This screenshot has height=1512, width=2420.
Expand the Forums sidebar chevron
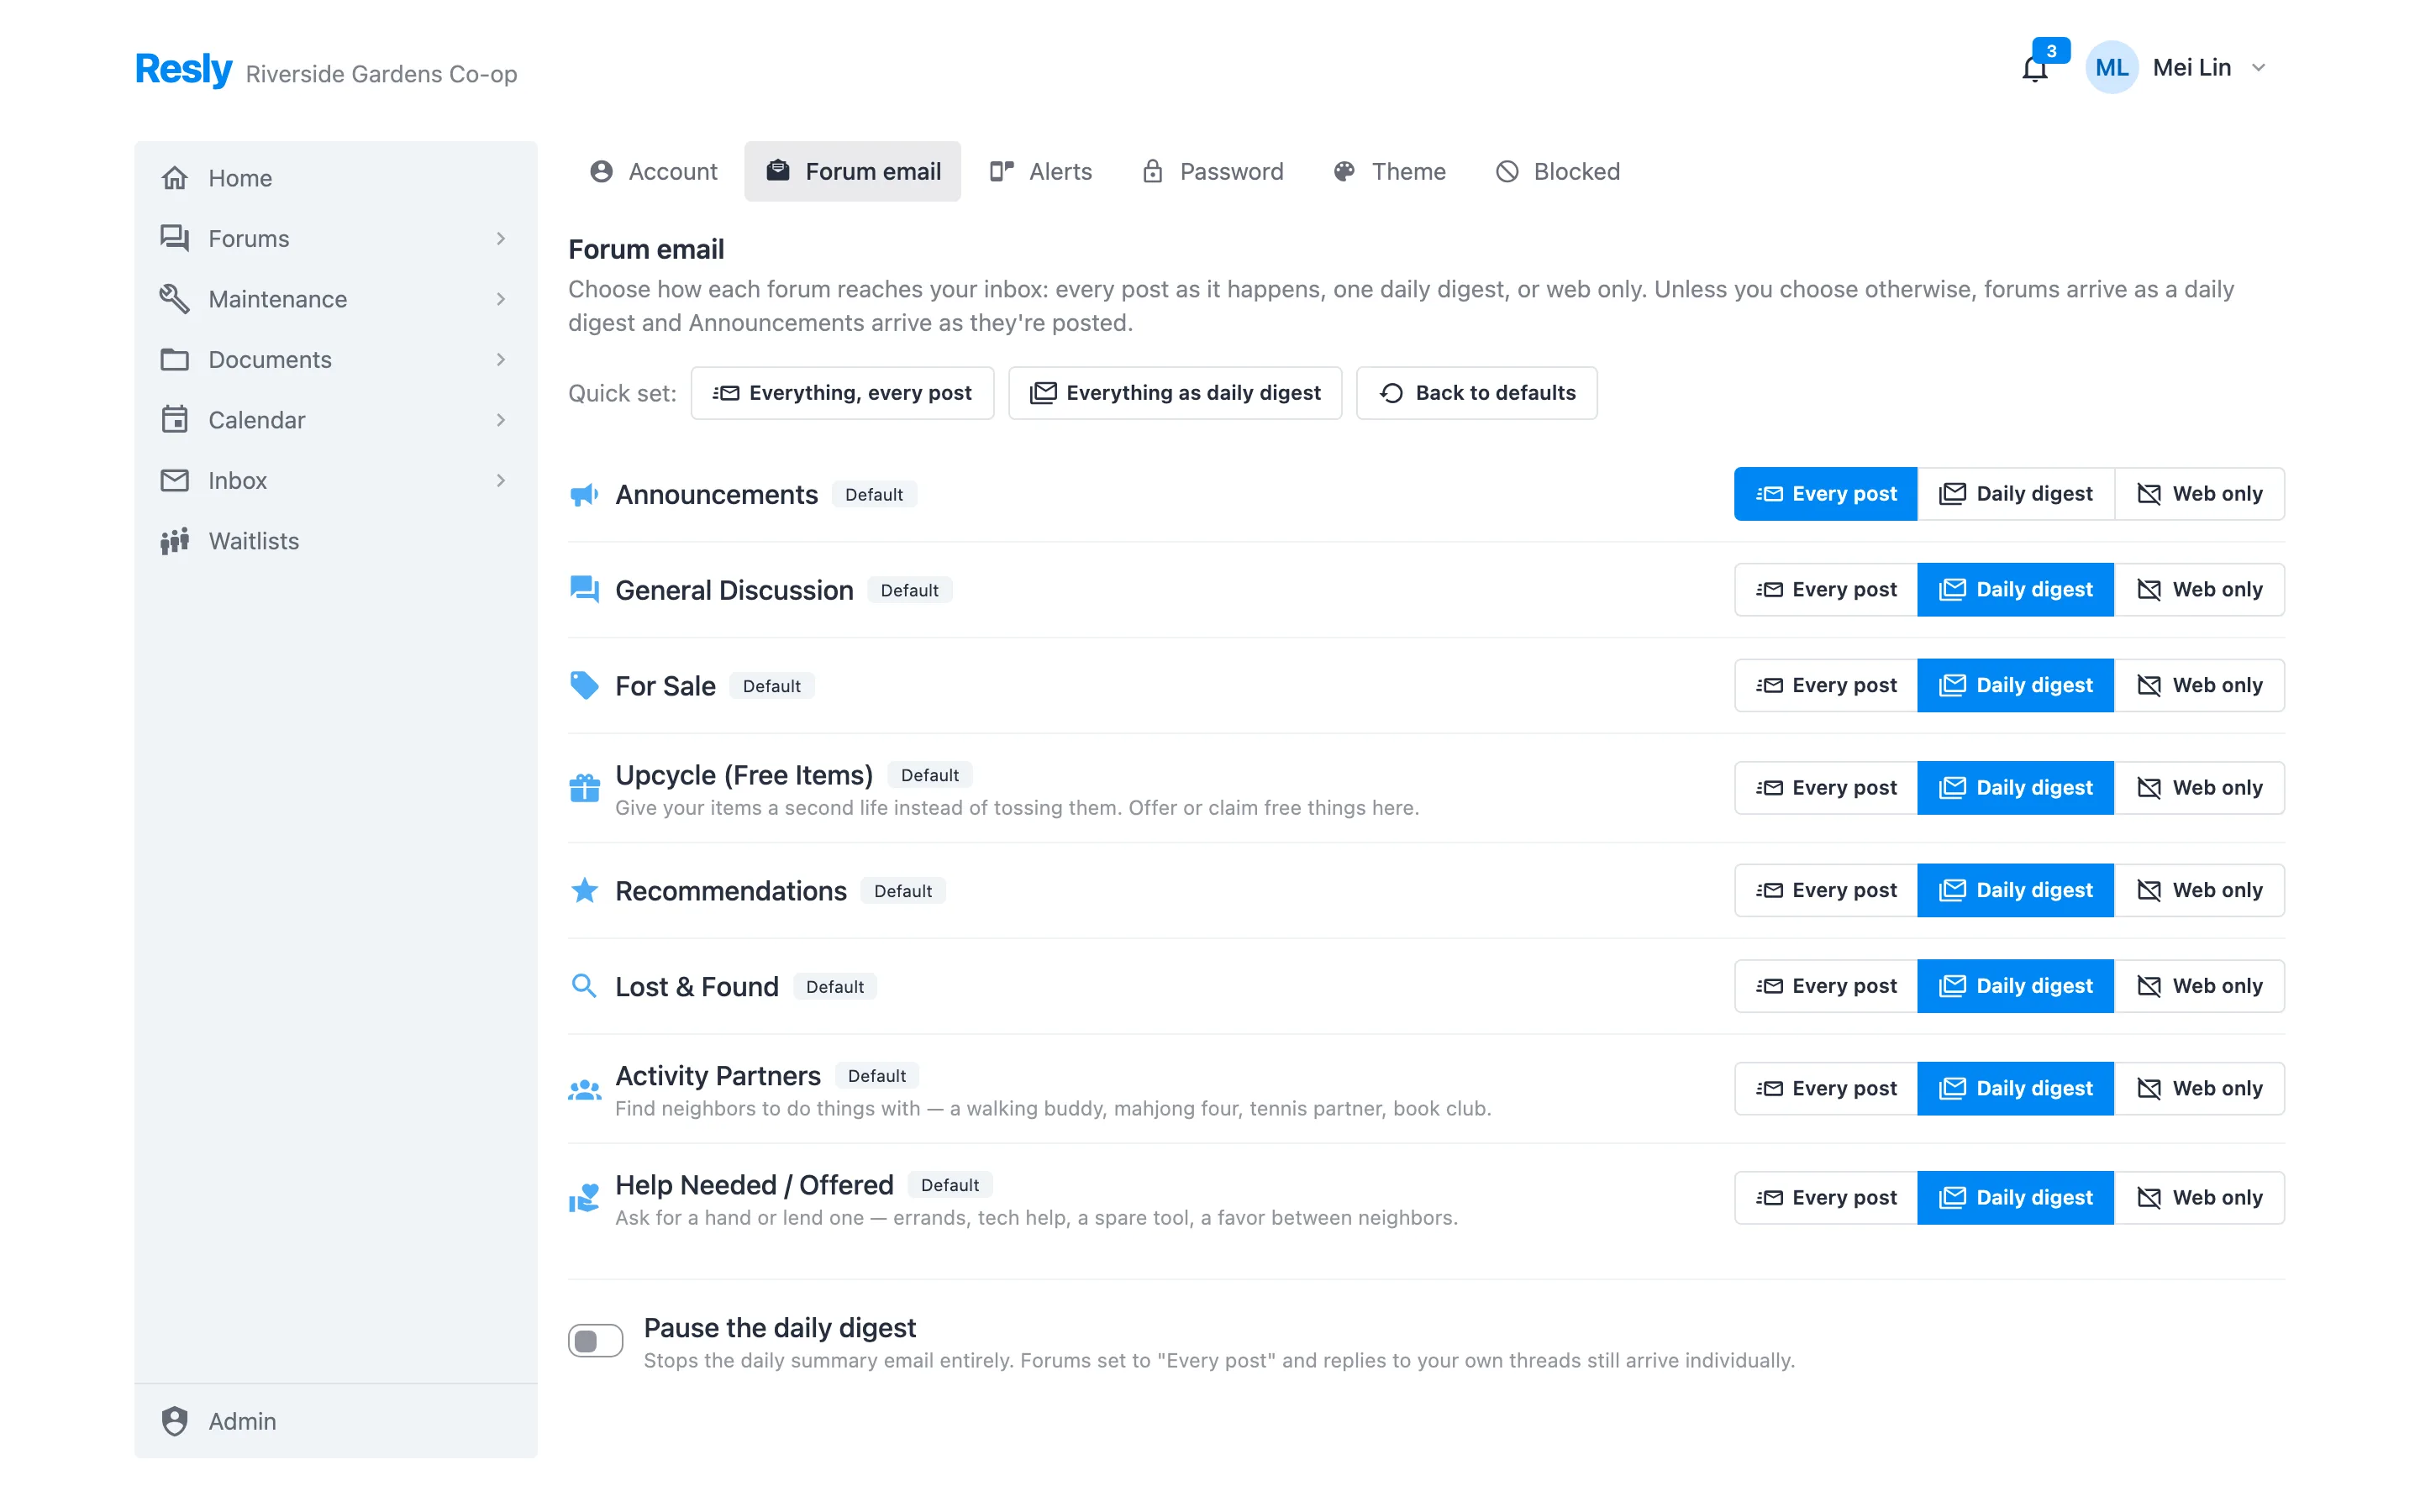[x=501, y=238]
